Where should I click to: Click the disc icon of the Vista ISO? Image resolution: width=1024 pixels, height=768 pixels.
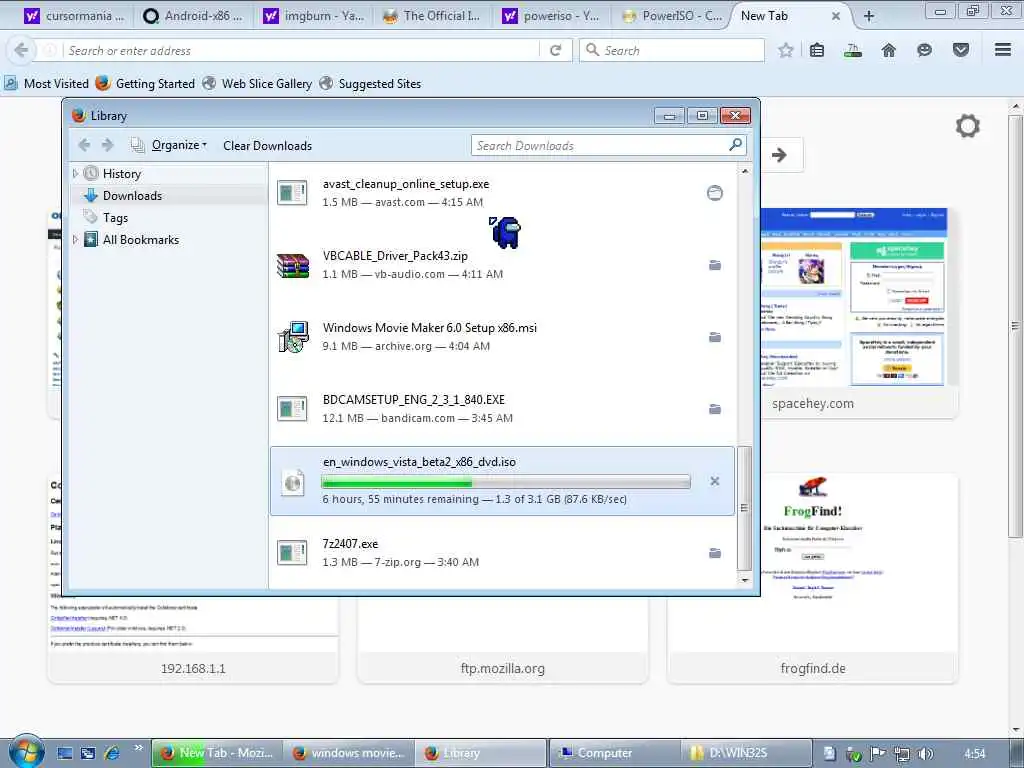coord(293,483)
